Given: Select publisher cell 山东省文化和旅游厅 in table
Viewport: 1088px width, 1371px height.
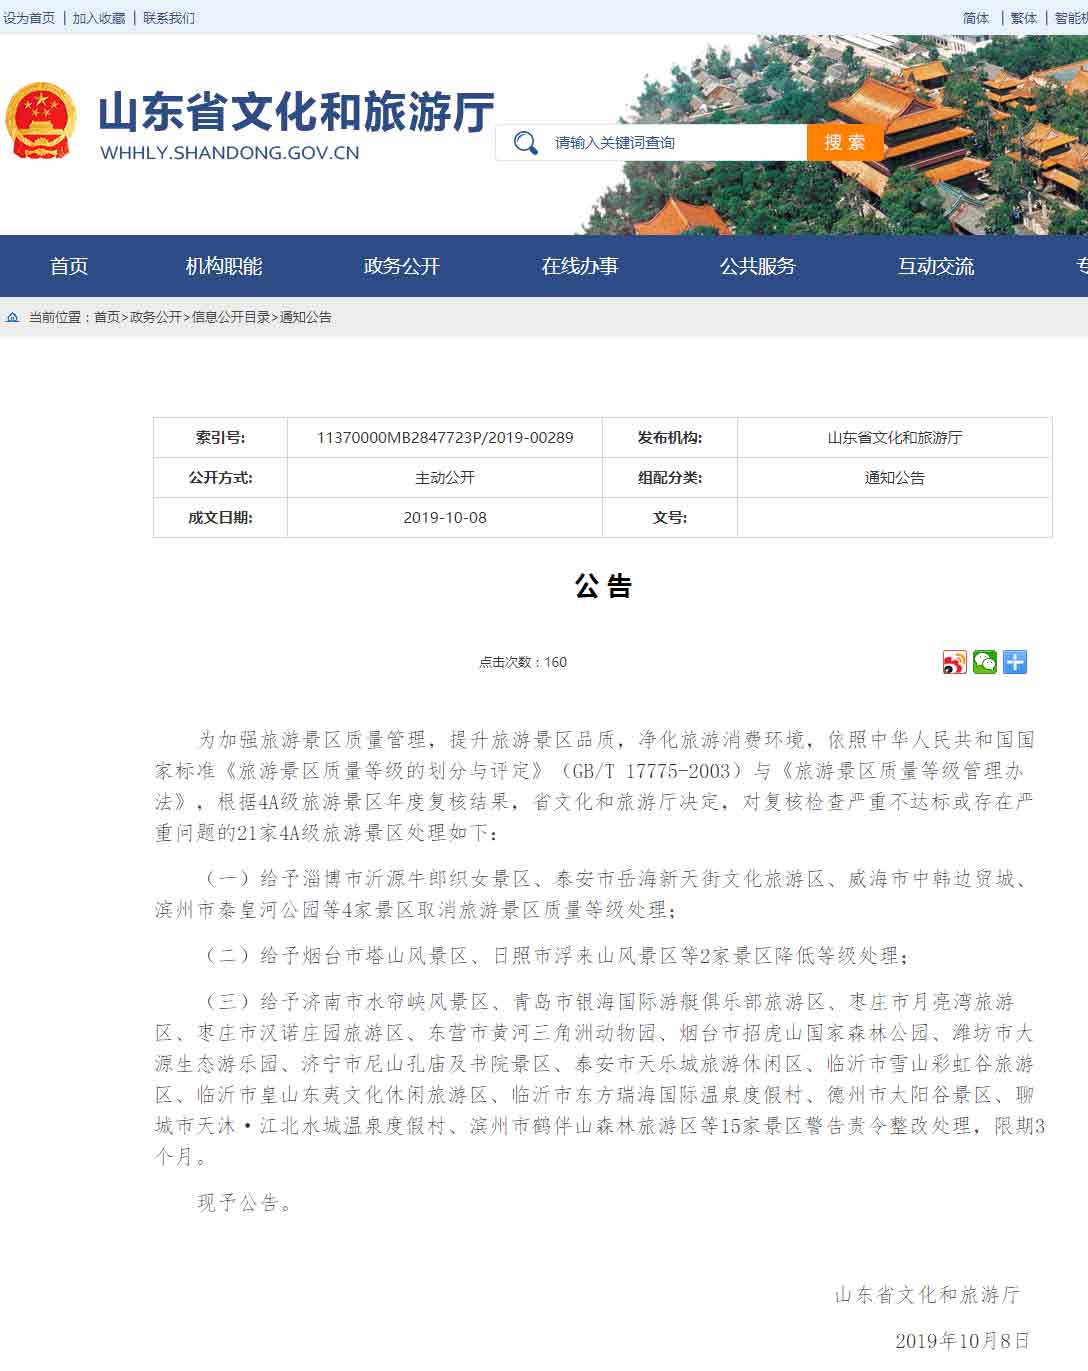Looking at the screenshot, I should [895, 437].
